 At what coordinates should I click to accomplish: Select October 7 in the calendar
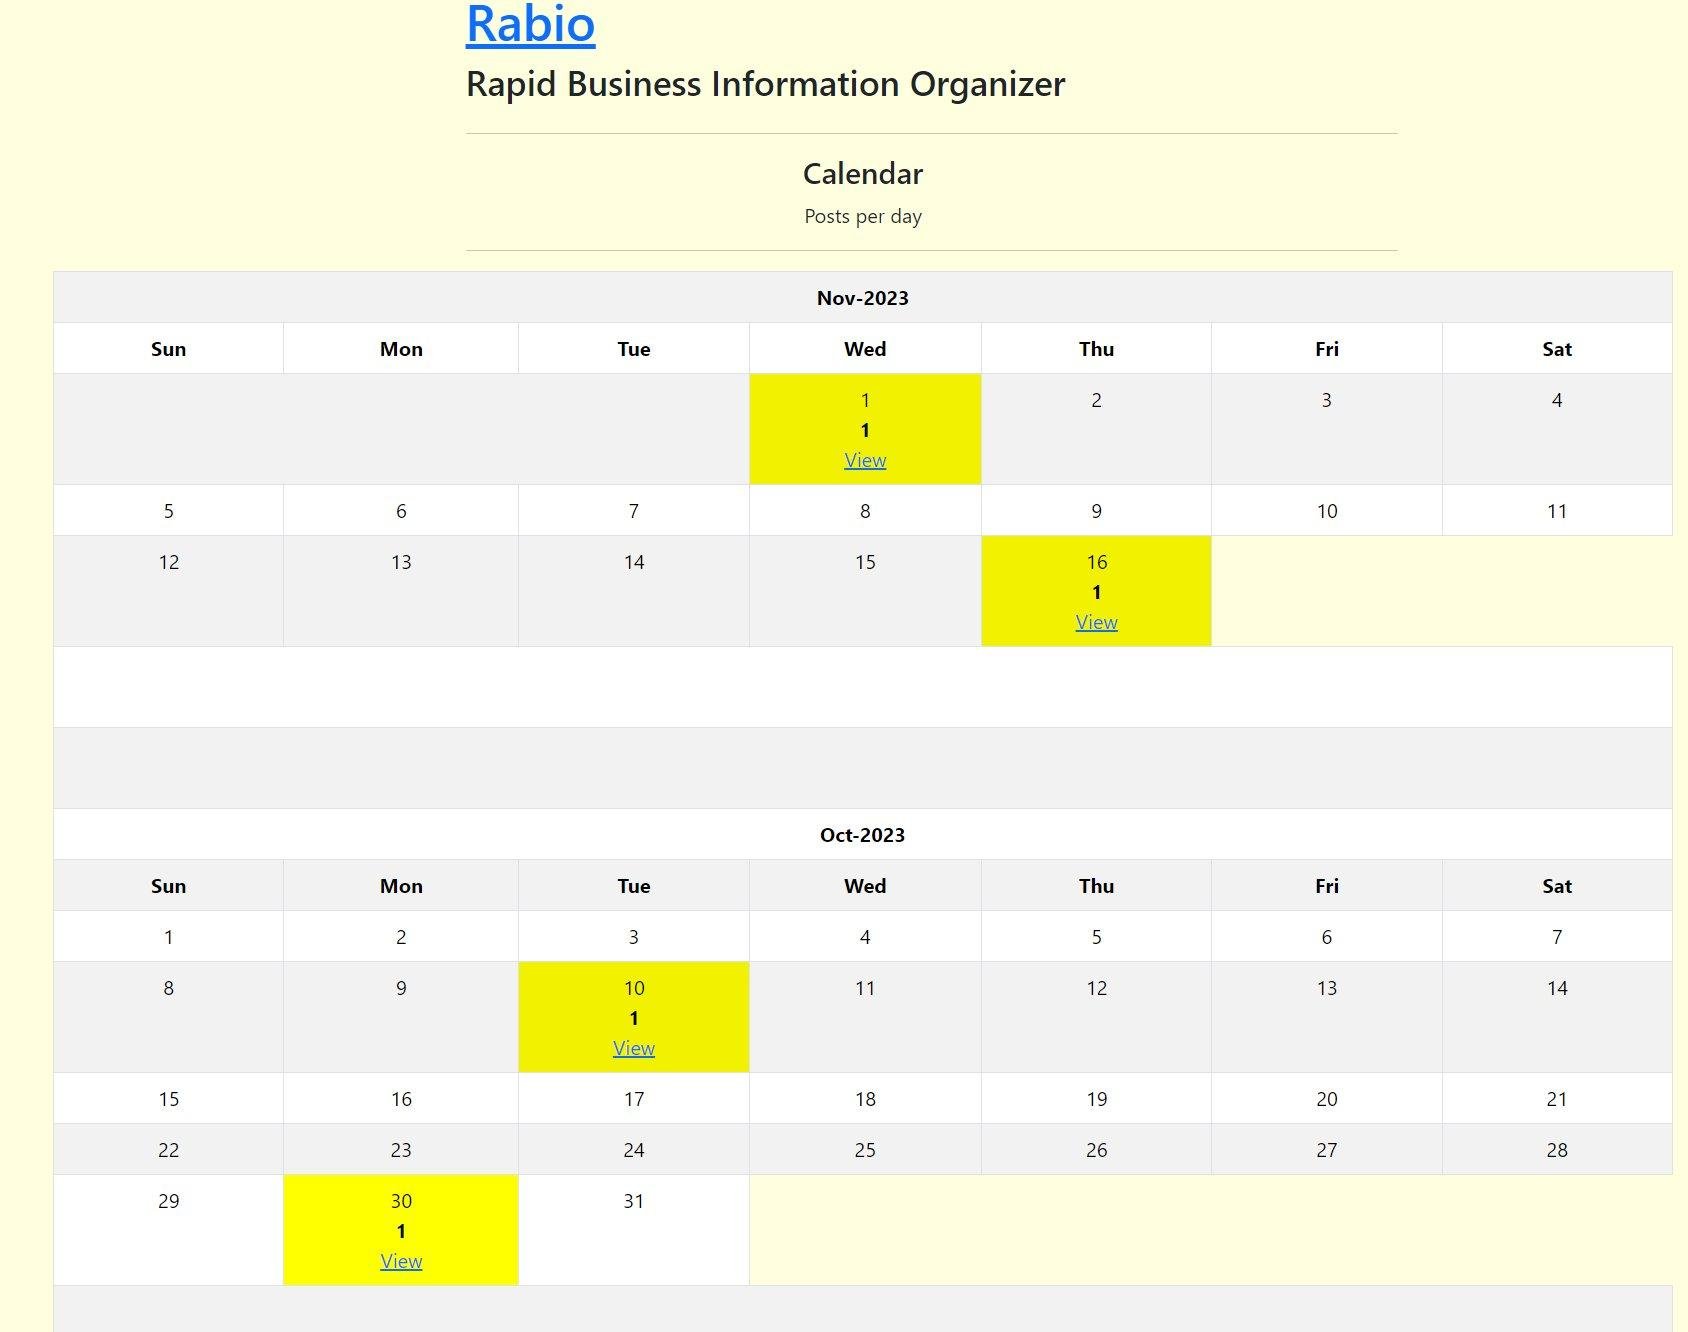1557,937
